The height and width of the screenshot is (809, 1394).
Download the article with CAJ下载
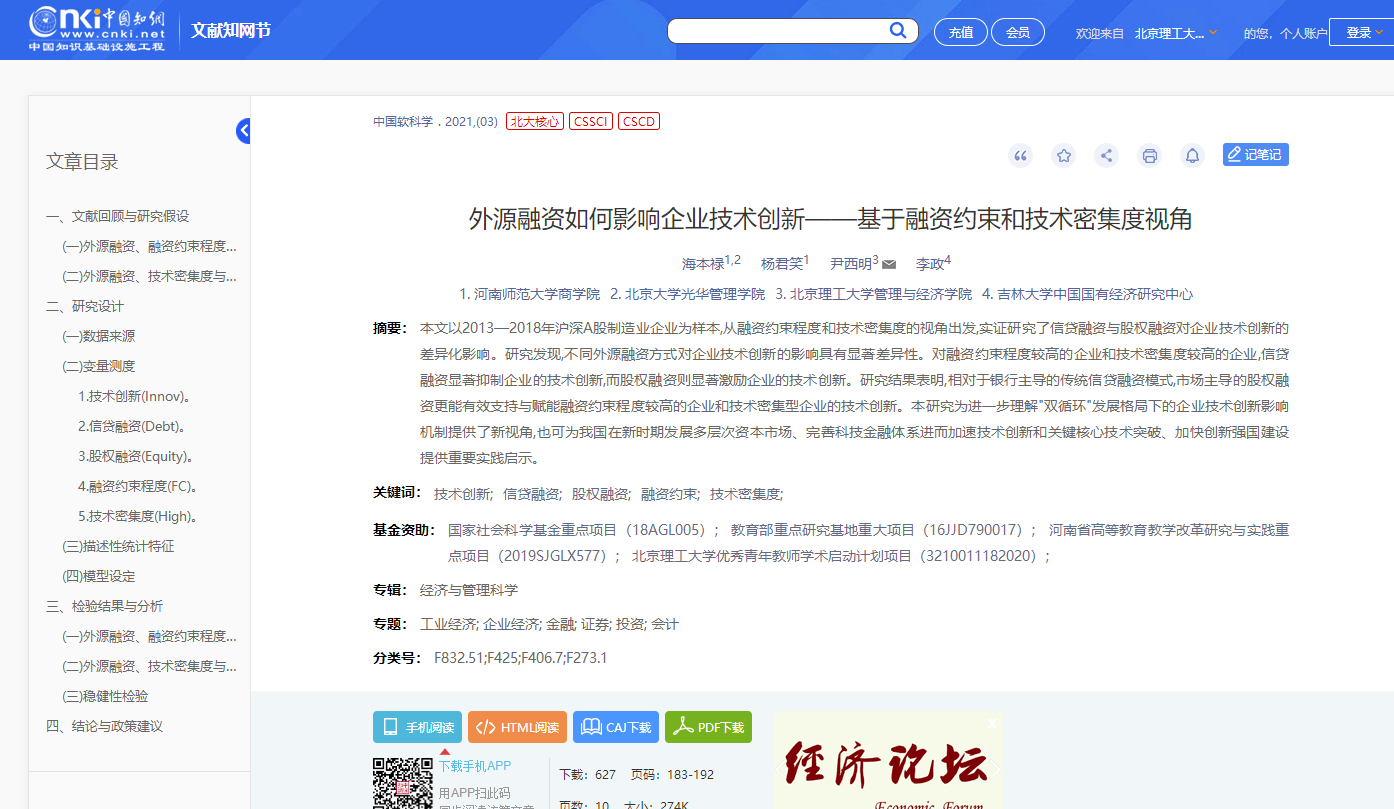pos(615,727)
